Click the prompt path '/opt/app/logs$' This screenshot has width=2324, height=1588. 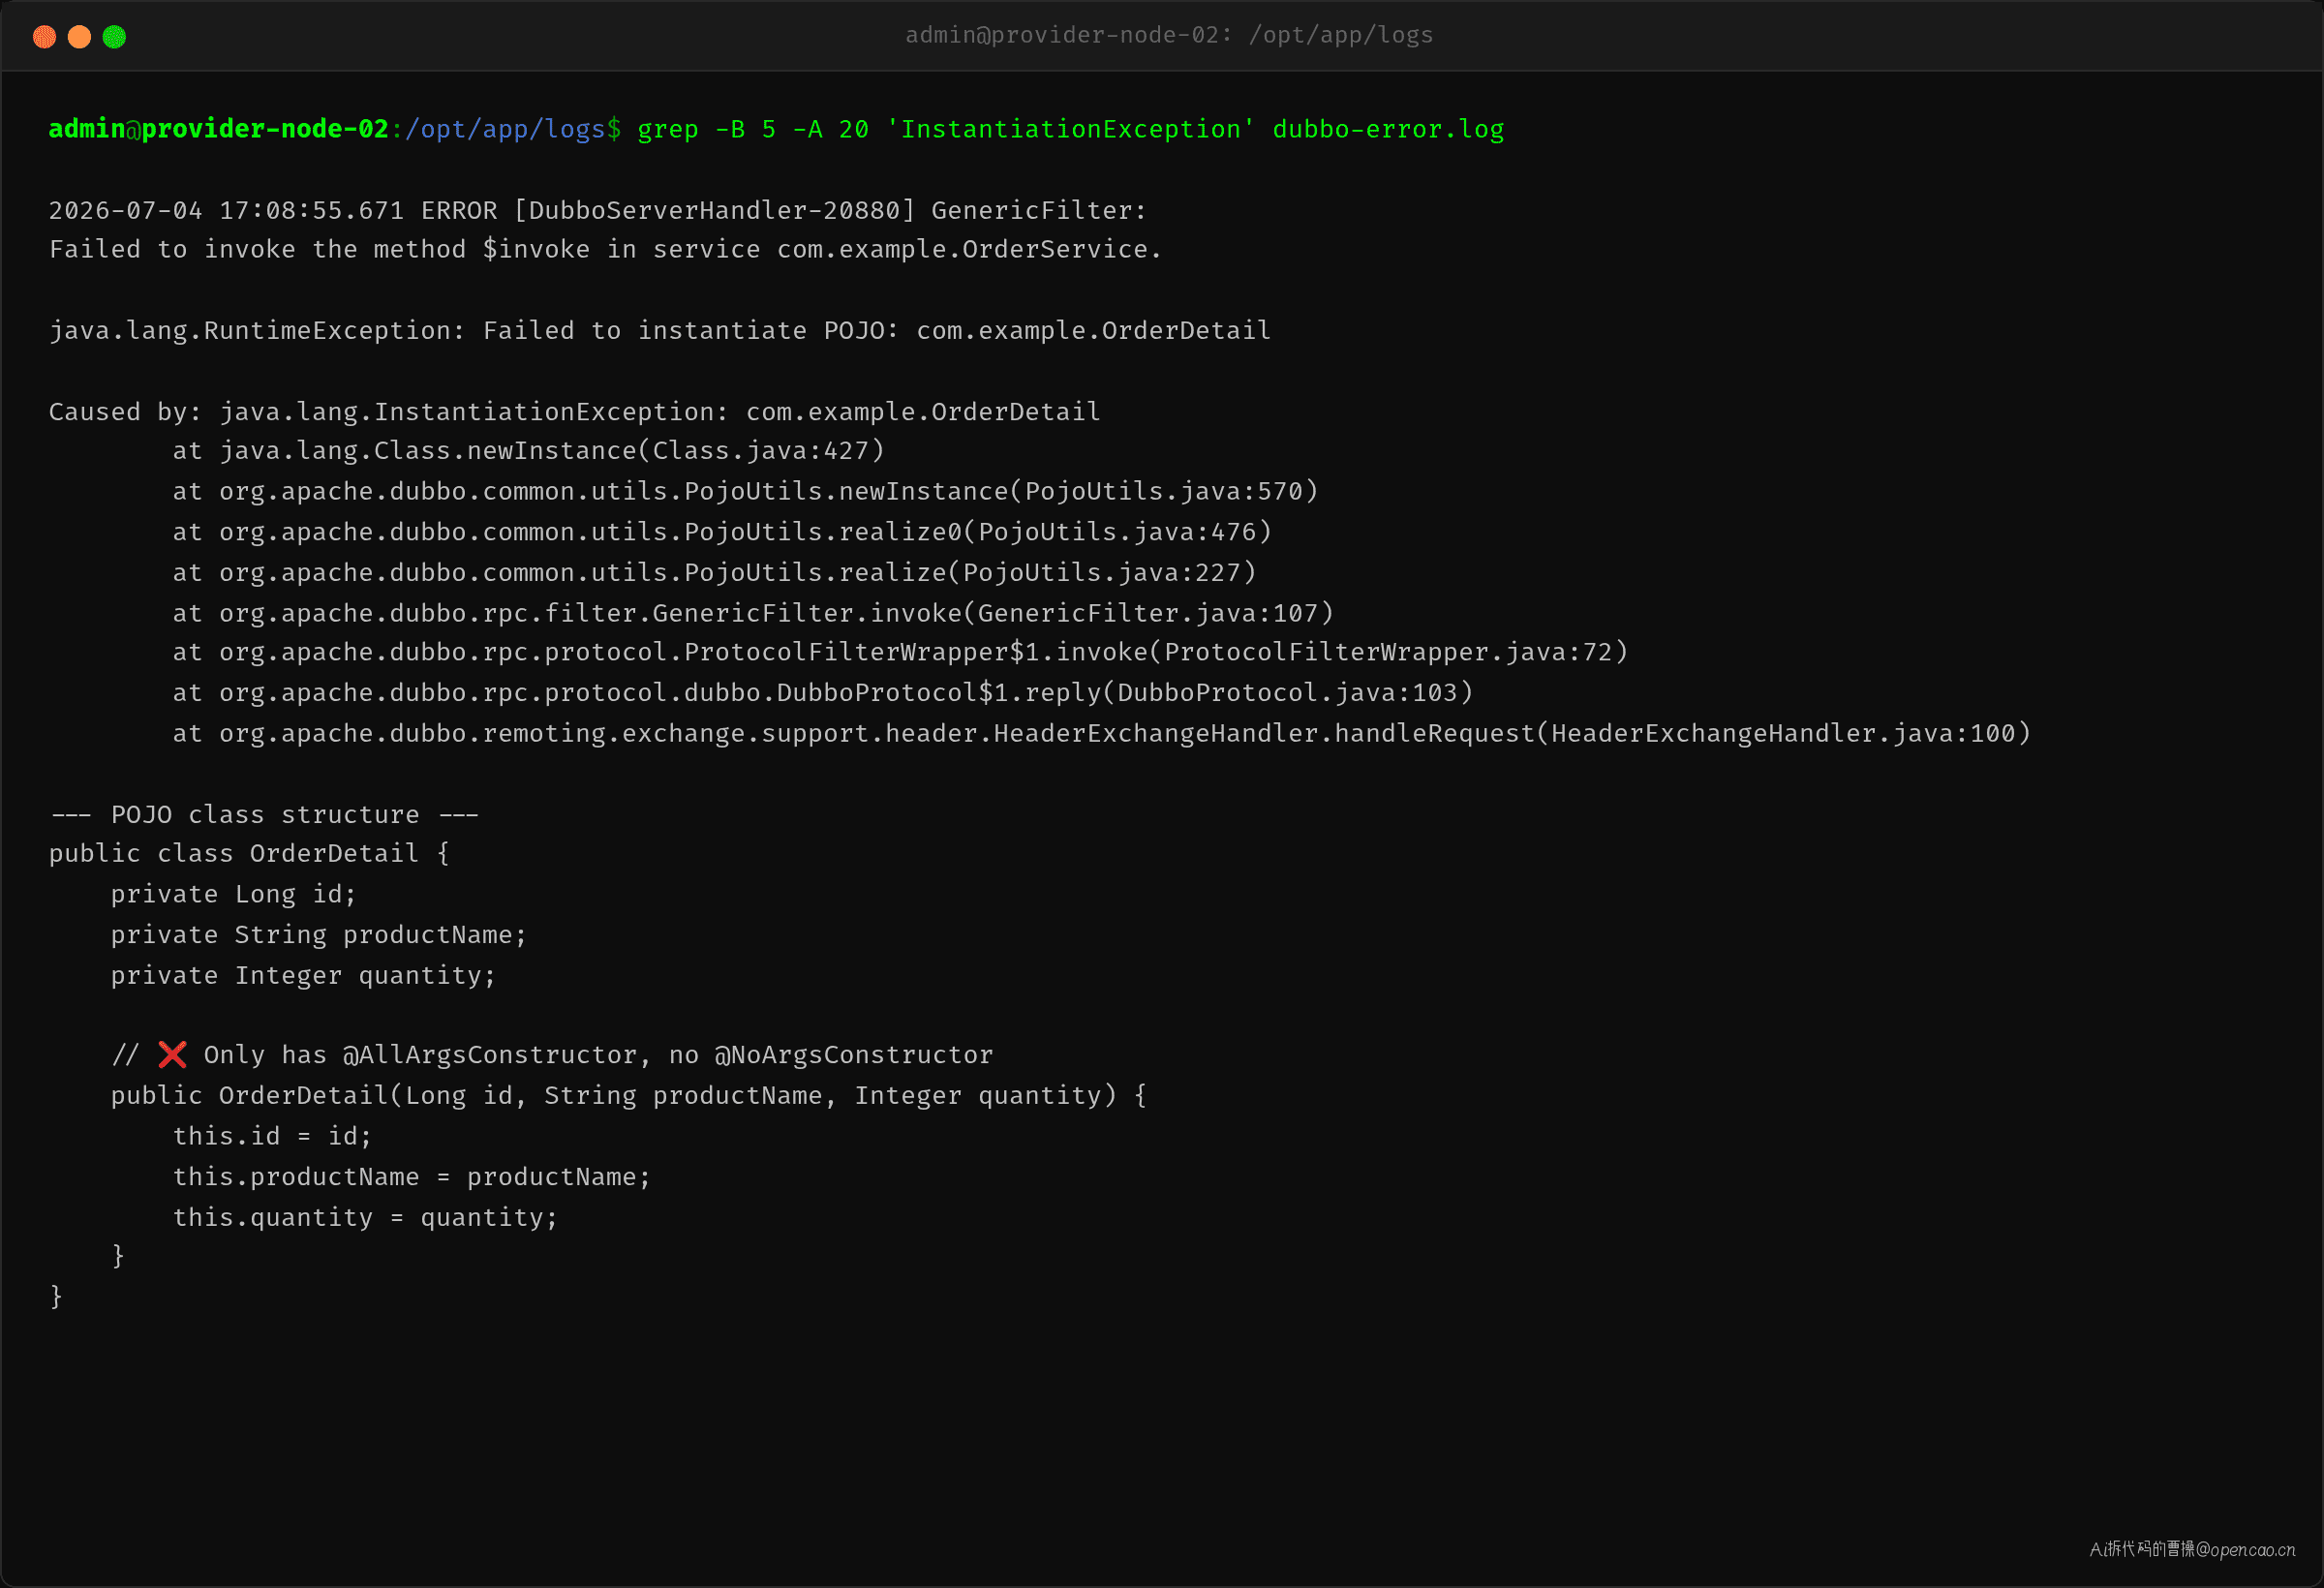[x=513, y=129]
